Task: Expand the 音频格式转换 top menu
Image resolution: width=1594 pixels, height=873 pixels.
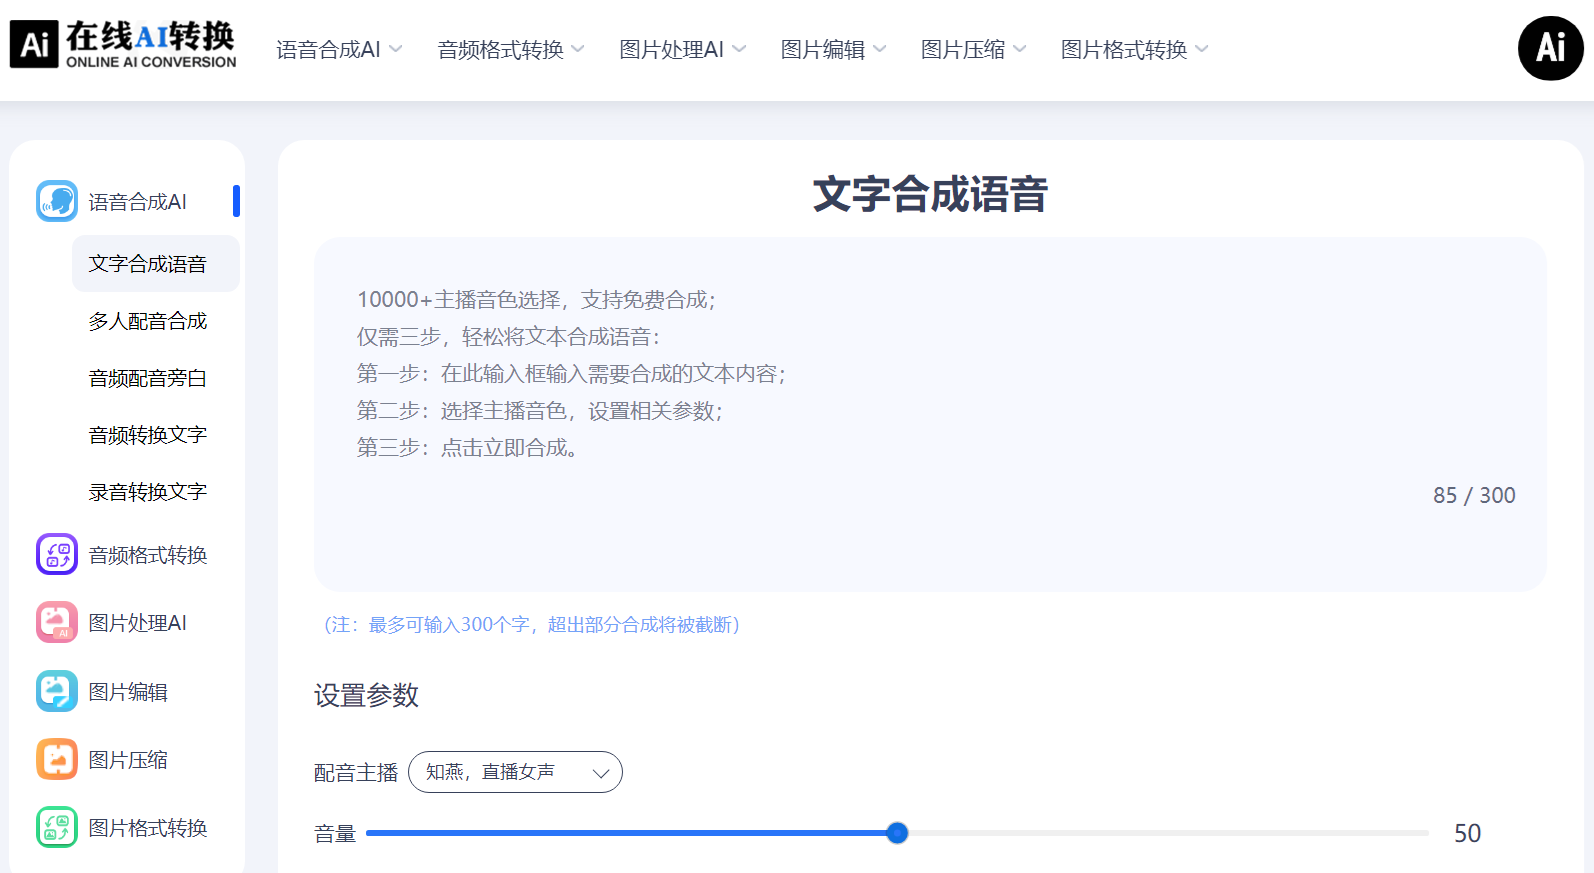Action: (x=510, y=50)
